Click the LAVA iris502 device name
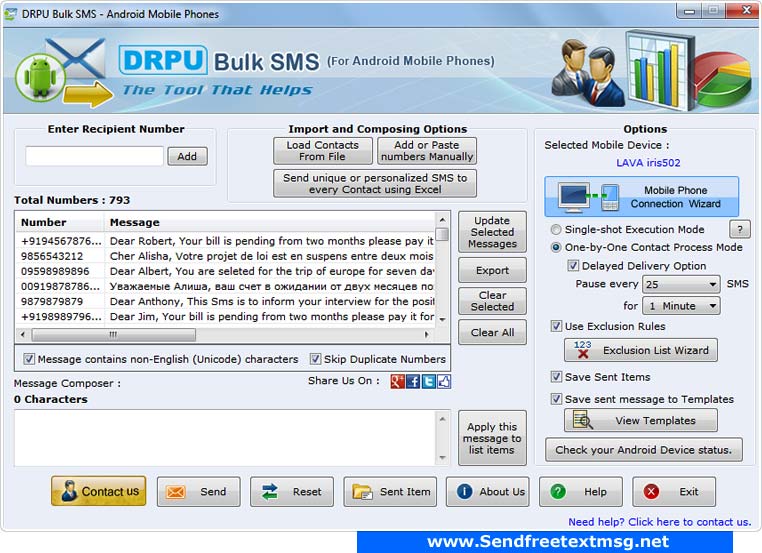This screenshot has height=553, width=762. coord(648,163)
